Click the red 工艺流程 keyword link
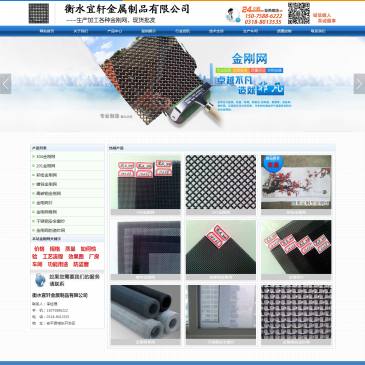This screenshot has width=365, height=365. click(x=53, y=257)
